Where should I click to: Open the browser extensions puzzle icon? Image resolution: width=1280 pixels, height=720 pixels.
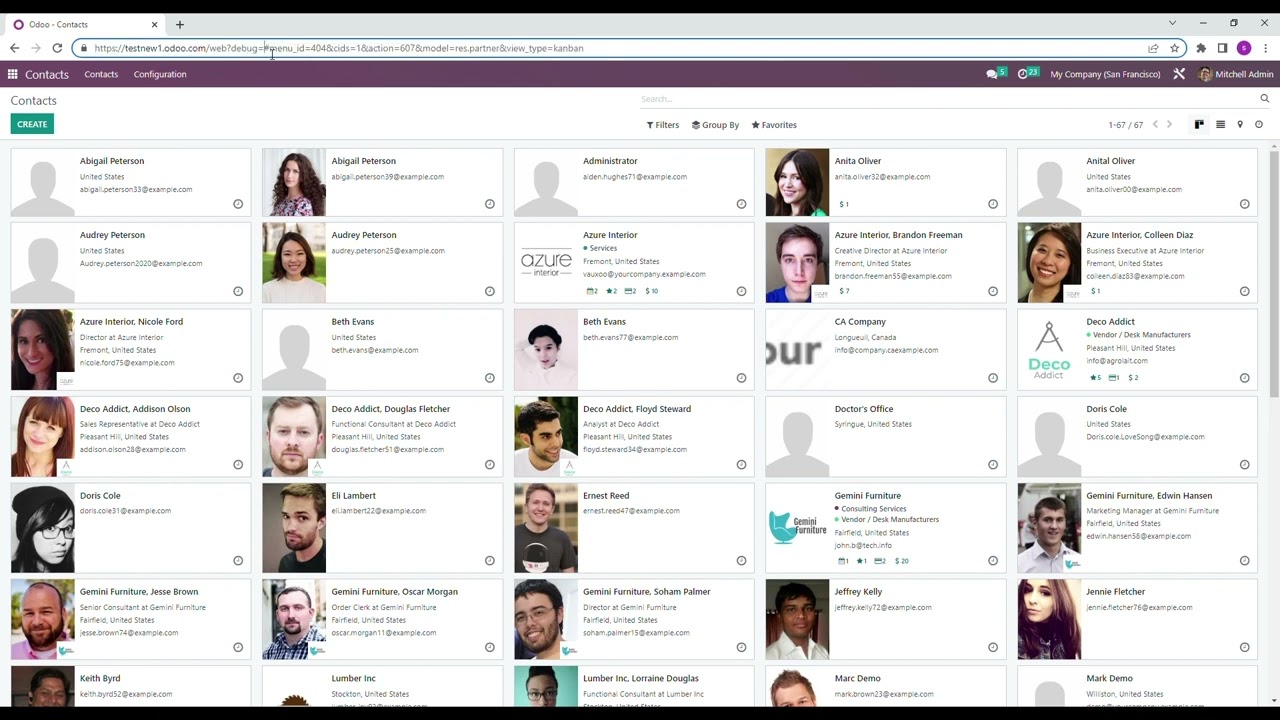(x=1201, y=48)
